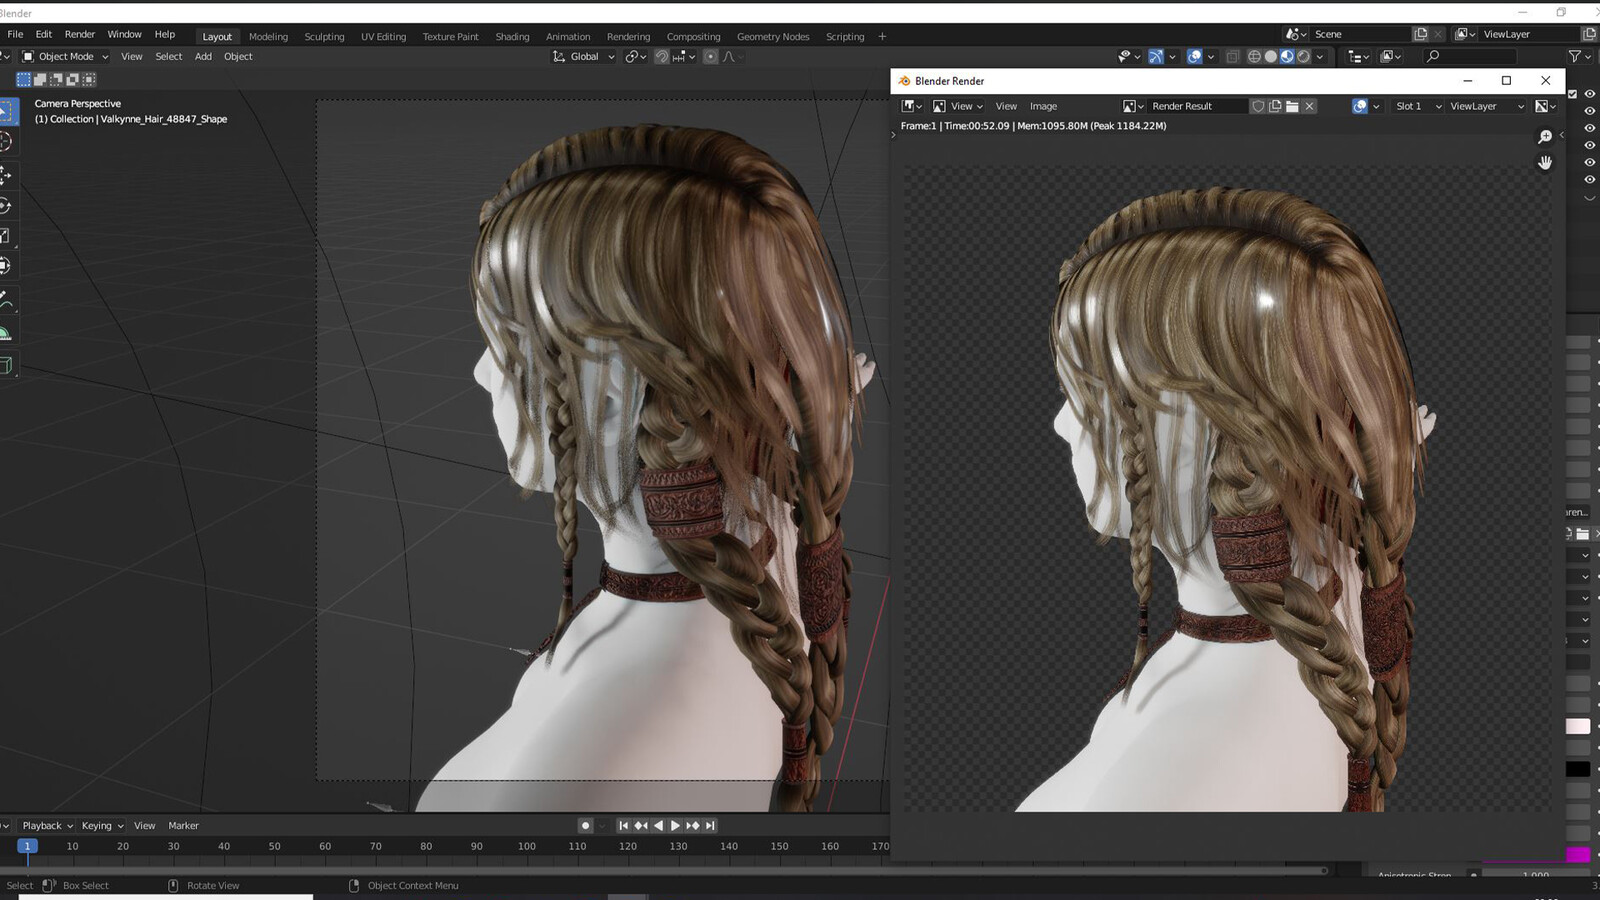The height and width of the screenshot is (900, 1600).
Task: Click the magenta color swatch in the properties panel
Action: coord(1578,855)
